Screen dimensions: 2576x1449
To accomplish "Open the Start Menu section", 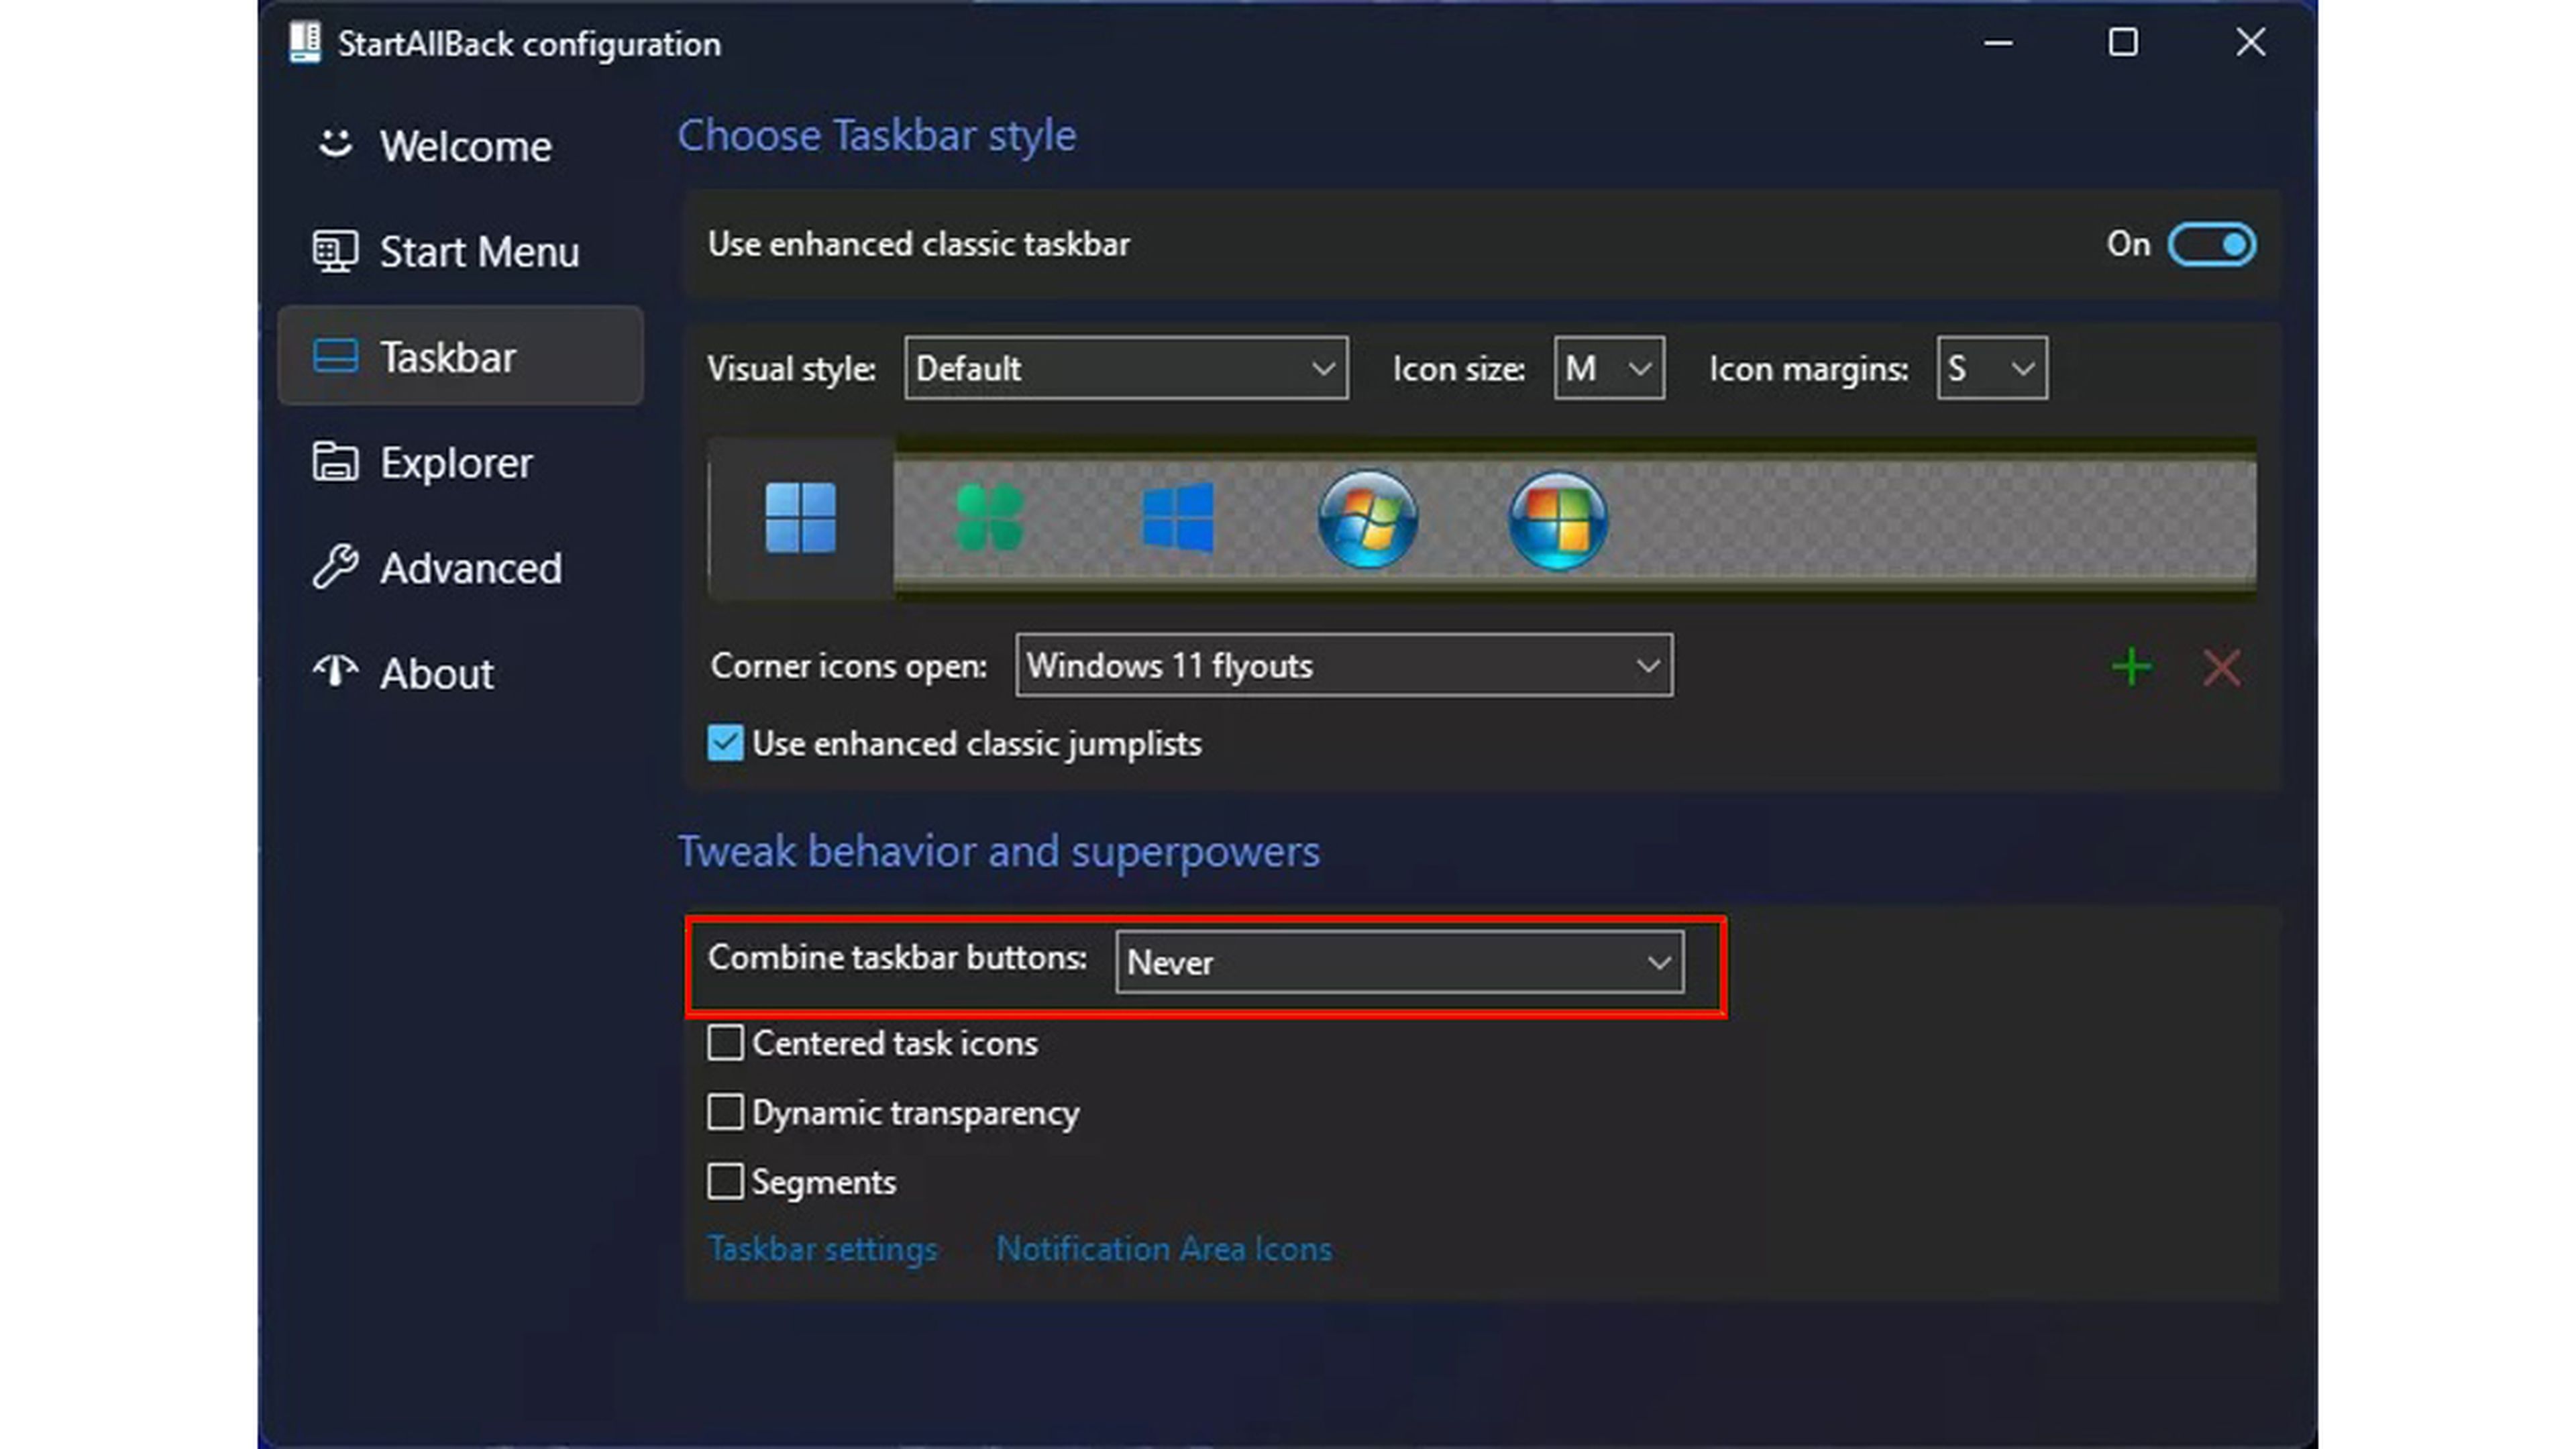I will [x=460, y=251].
